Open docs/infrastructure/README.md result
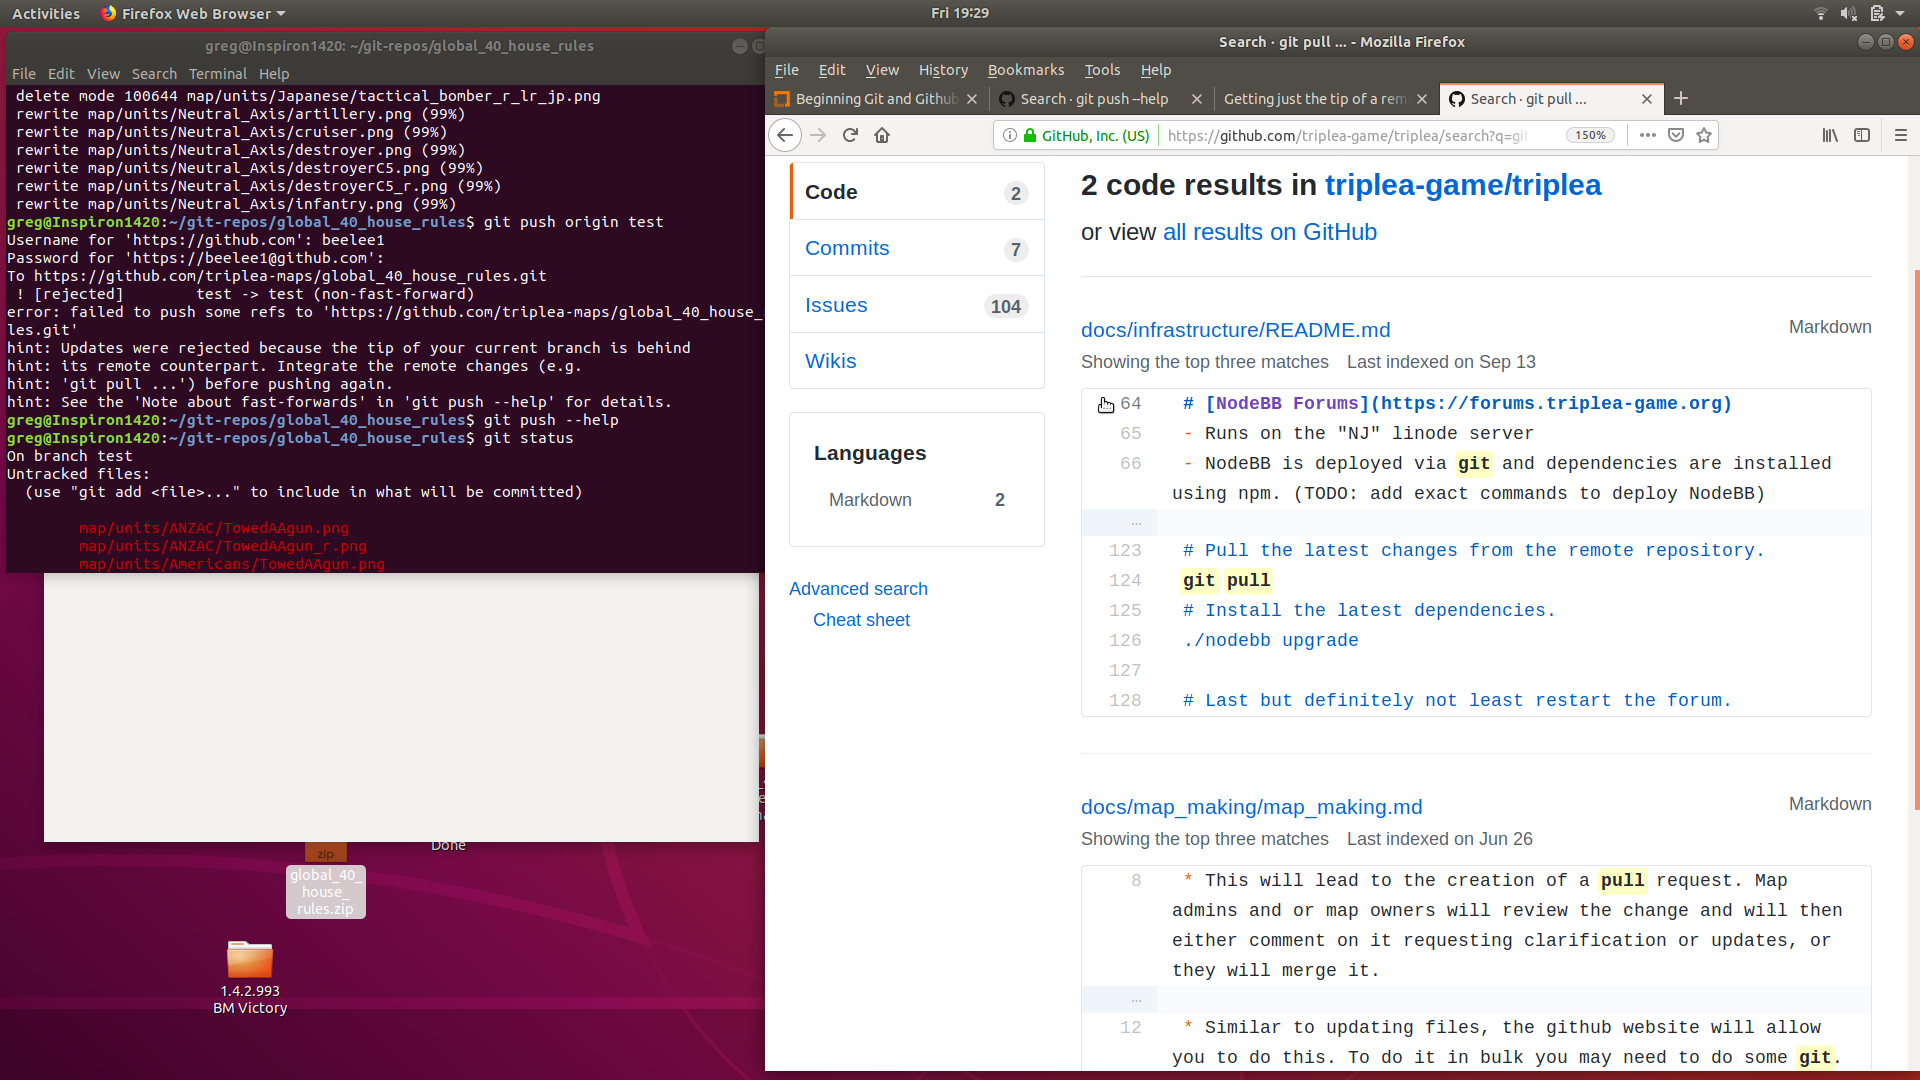The width and height of the screenshot is (1920, 1080). pos(1235,330)
